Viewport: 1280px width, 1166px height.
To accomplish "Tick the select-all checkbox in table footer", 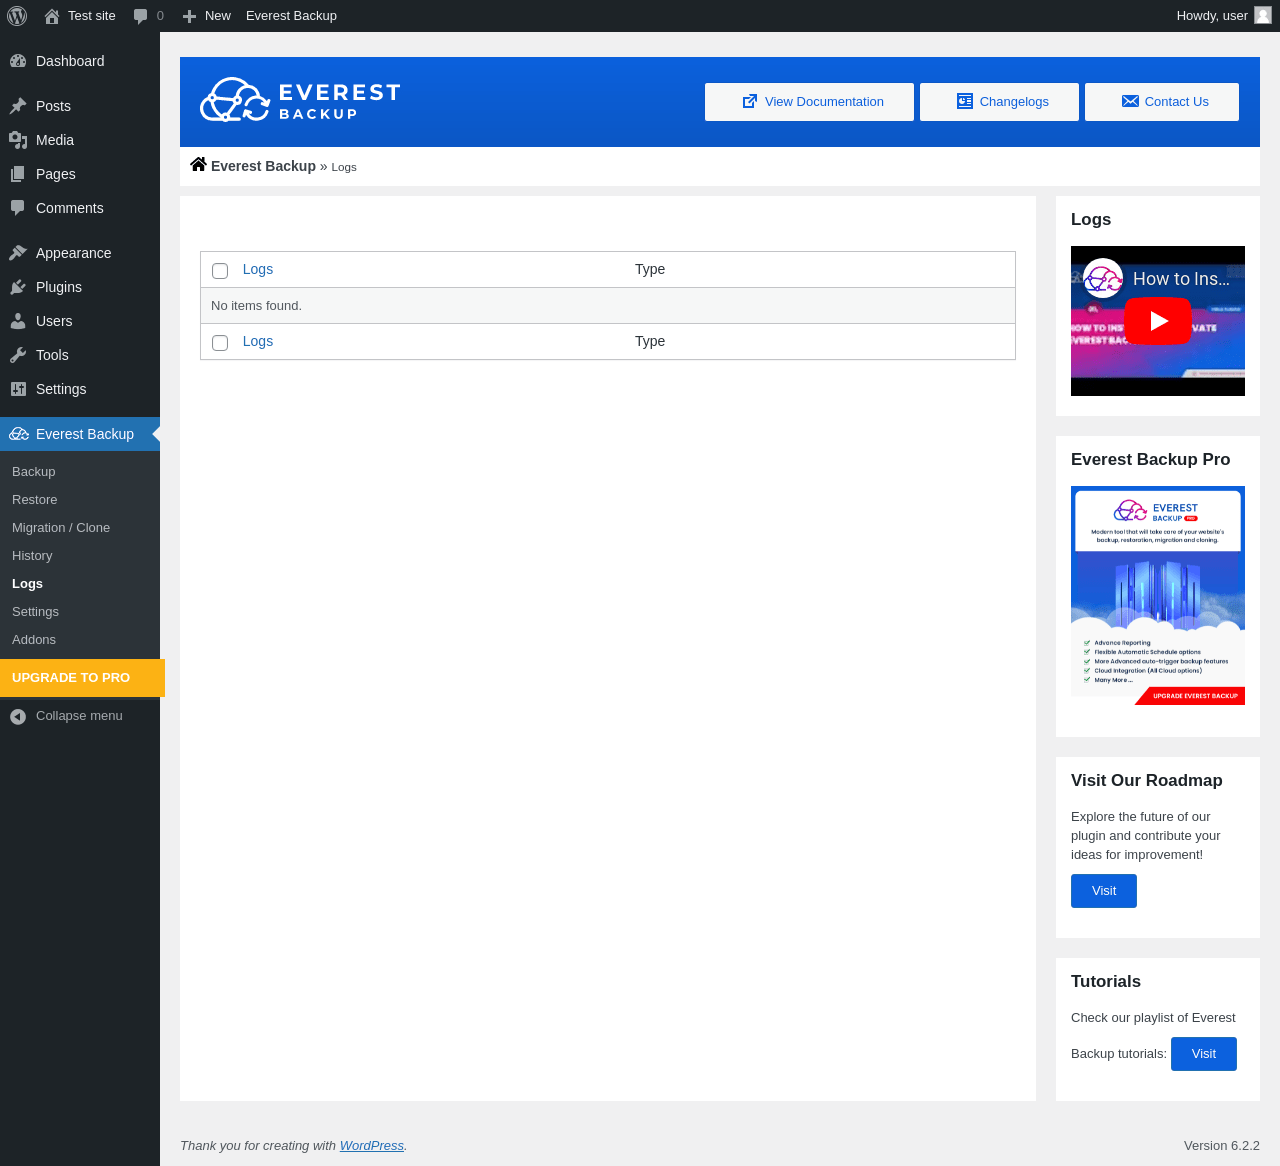I will [220, 343].
